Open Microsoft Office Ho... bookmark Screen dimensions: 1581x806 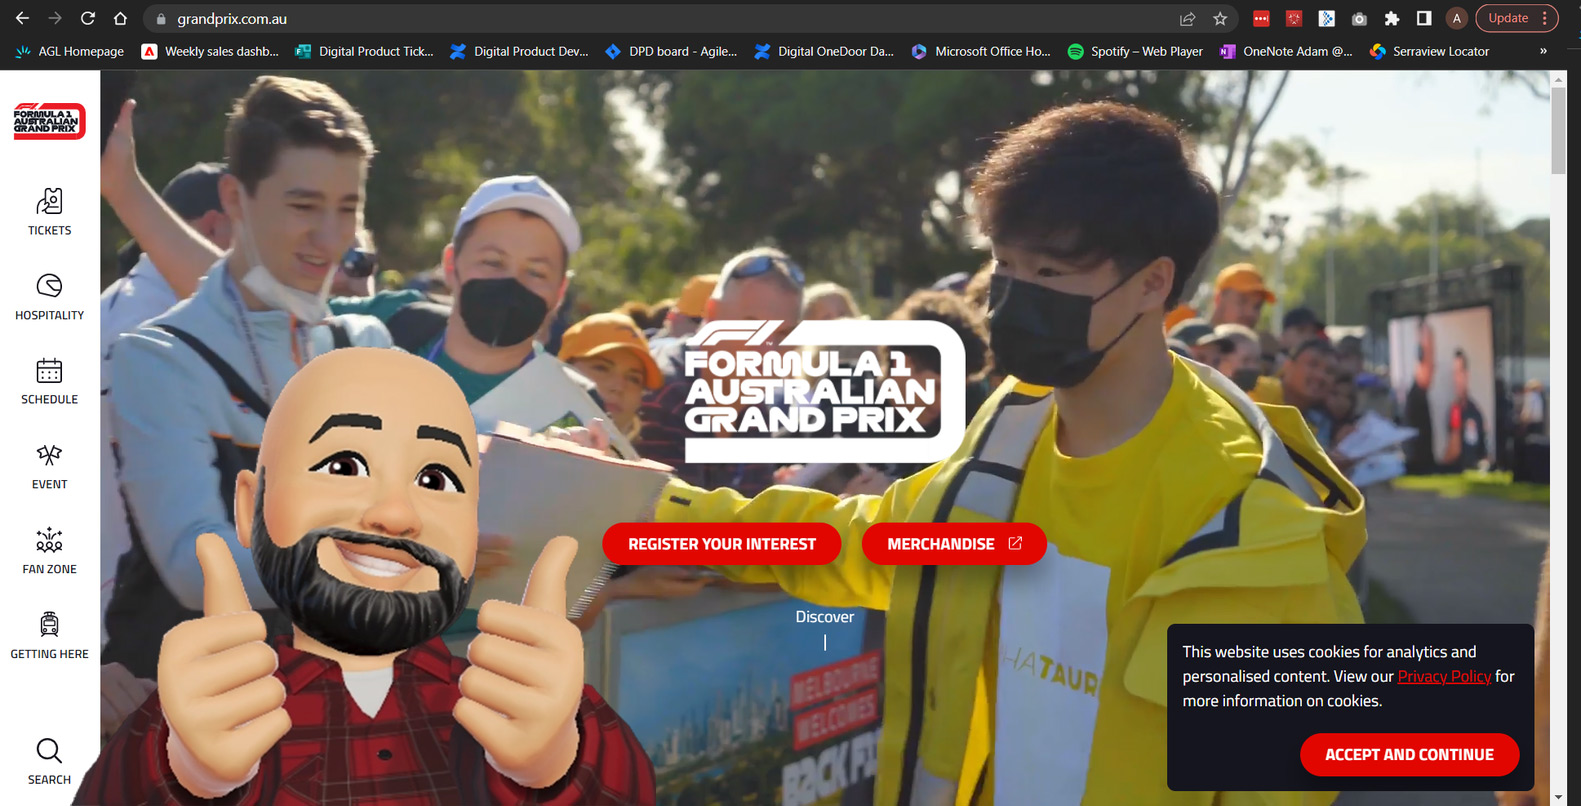click(981, 51)
